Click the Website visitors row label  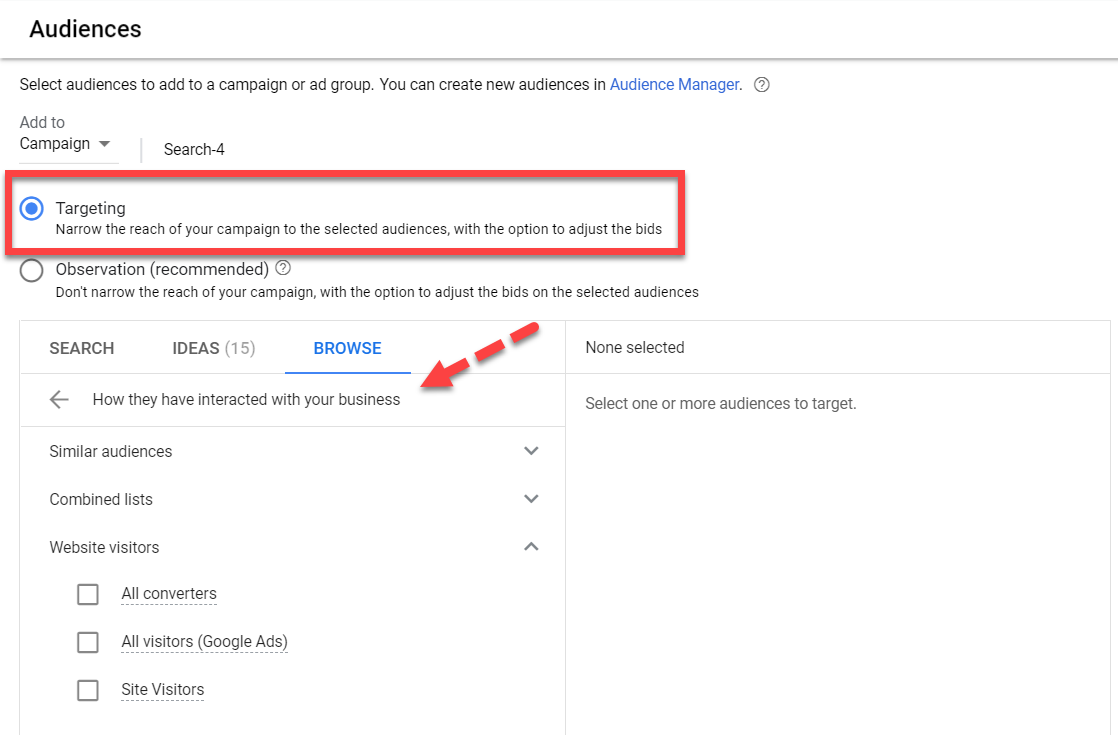[104, 548]
